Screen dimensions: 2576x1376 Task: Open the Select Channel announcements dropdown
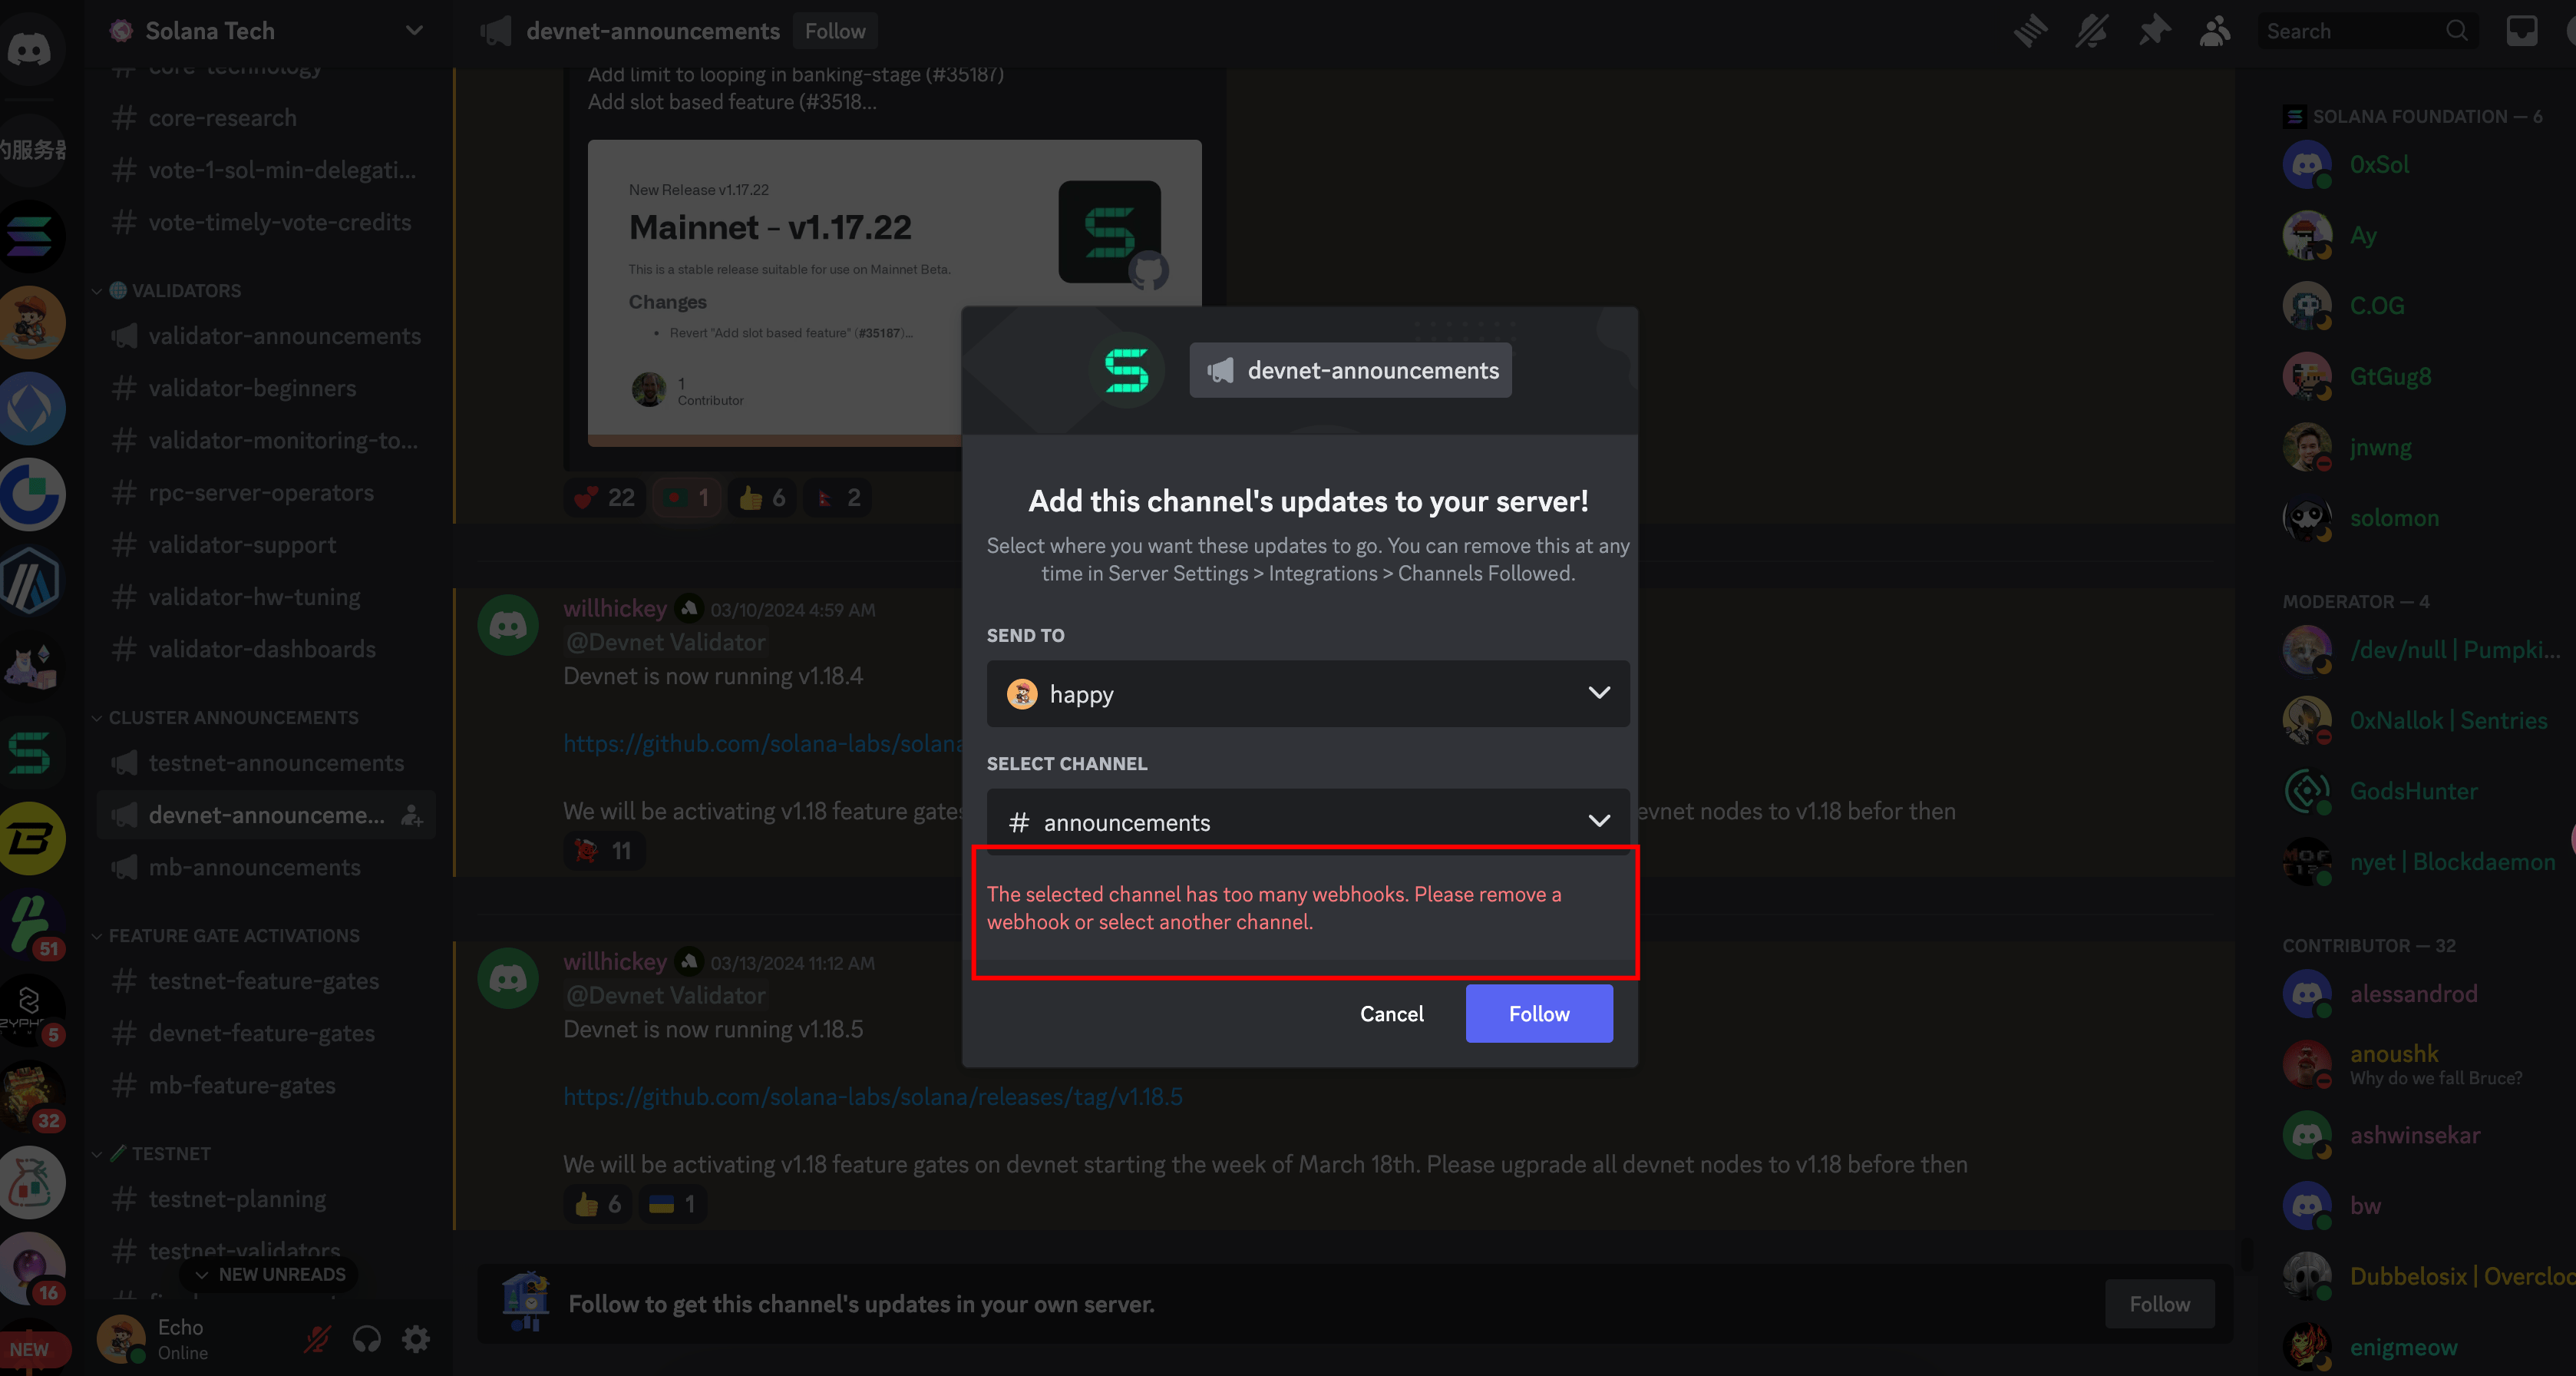(1308, 821)
